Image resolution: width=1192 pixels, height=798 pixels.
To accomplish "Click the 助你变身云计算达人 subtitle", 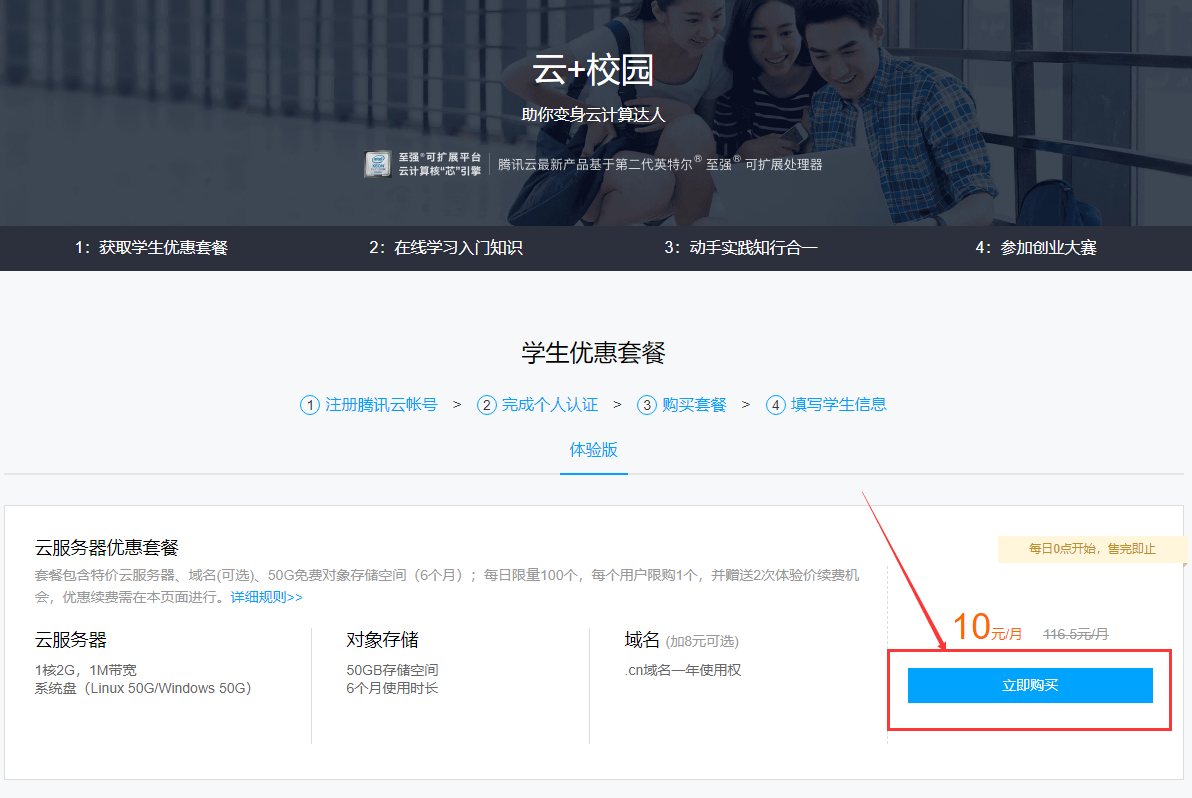I will pos(594,115).
